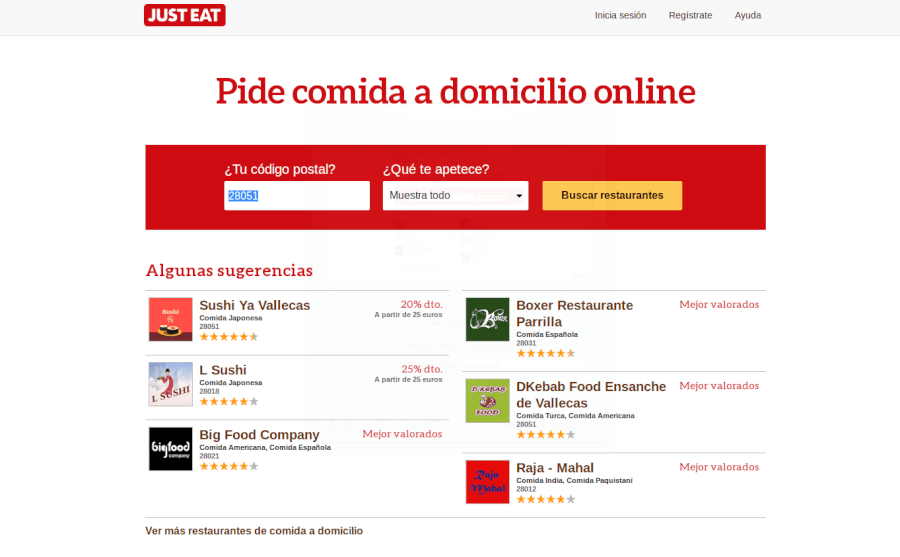Click Comida Japonesa under Sushi Ya Vallecas

tap(231, 318)
